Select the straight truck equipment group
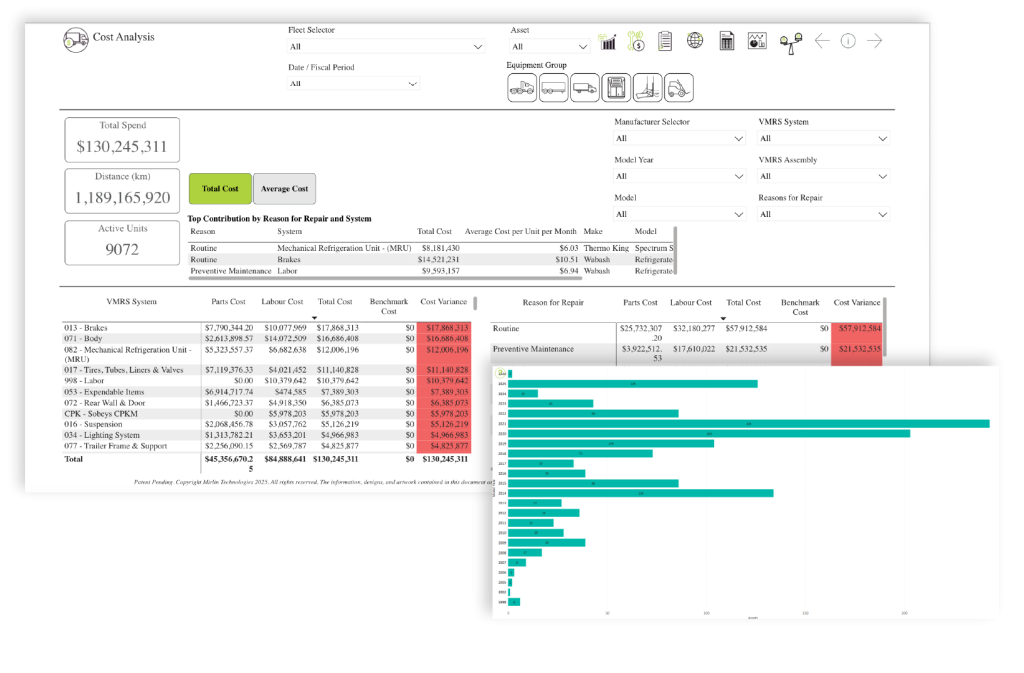Image resolution: width=1024 pixels, height=673 pixels. (585, 88)
